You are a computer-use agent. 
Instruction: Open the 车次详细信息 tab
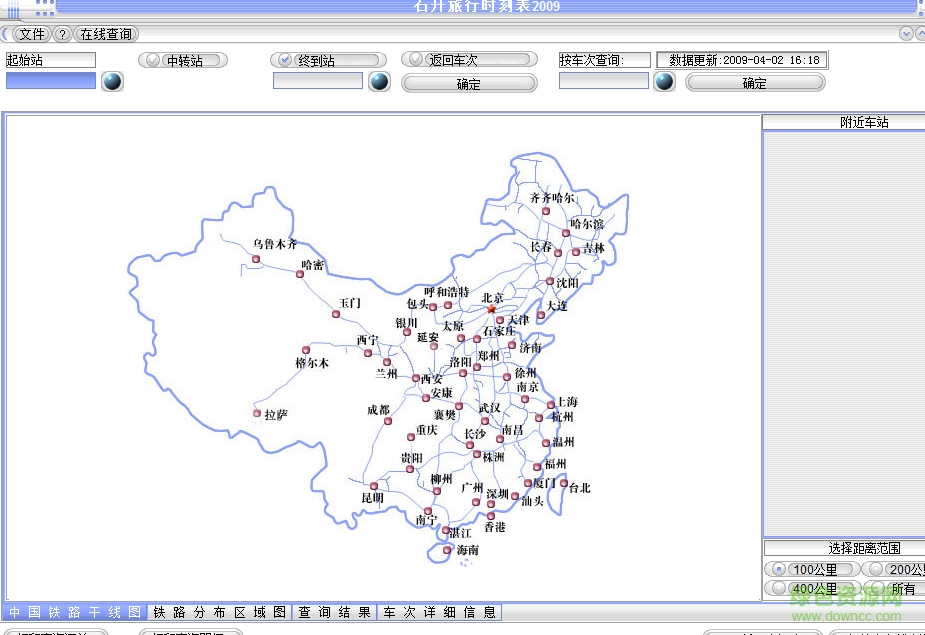click(438, 611)
